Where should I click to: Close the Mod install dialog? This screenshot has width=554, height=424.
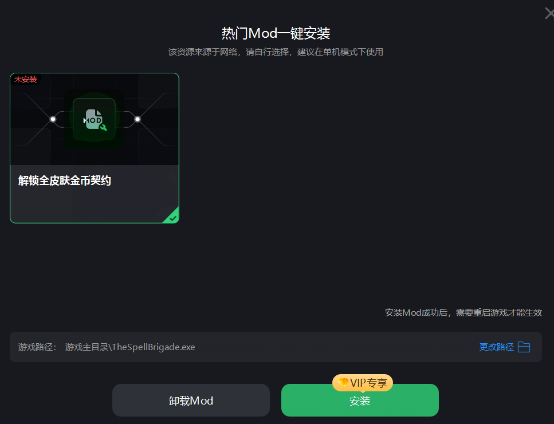coord(549,13)
